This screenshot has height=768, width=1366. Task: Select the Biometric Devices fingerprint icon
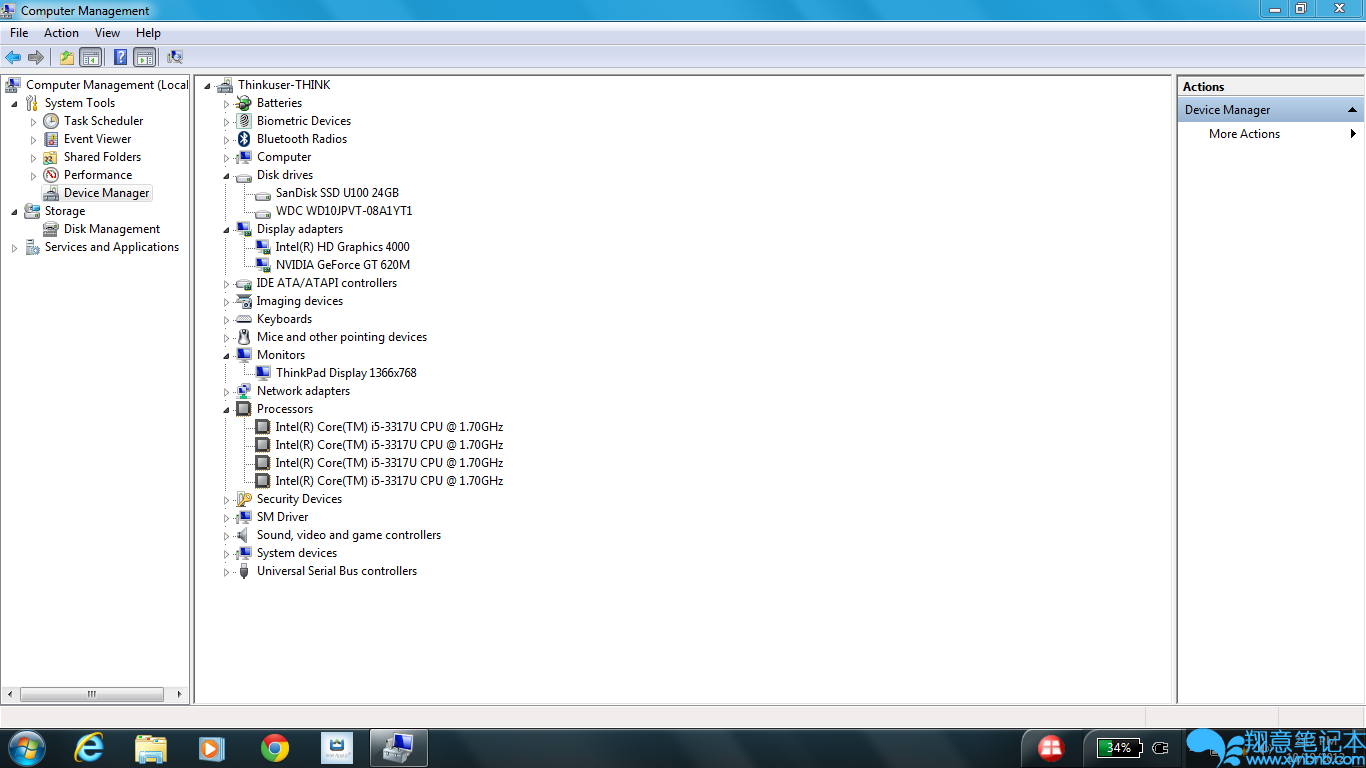tap(244, 121)
